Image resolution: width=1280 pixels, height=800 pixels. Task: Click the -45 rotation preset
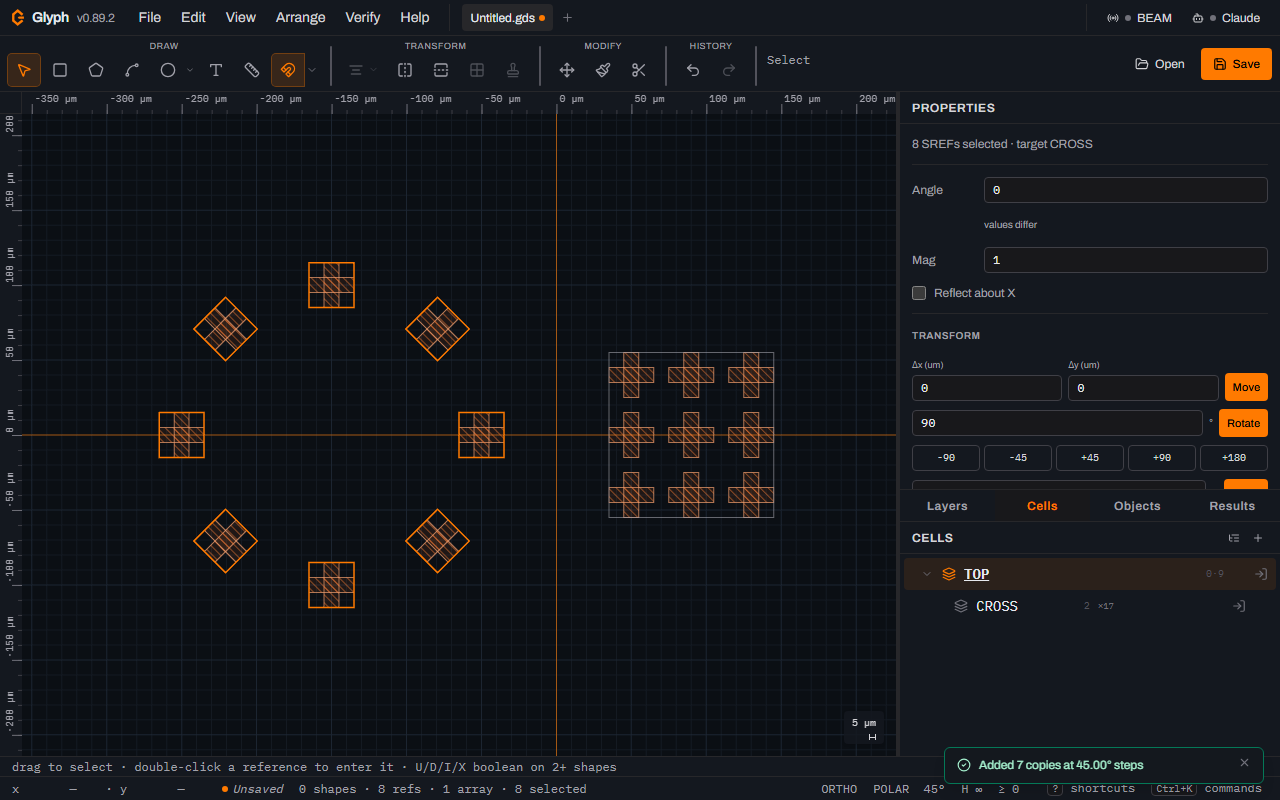[x=1018, y=458]
